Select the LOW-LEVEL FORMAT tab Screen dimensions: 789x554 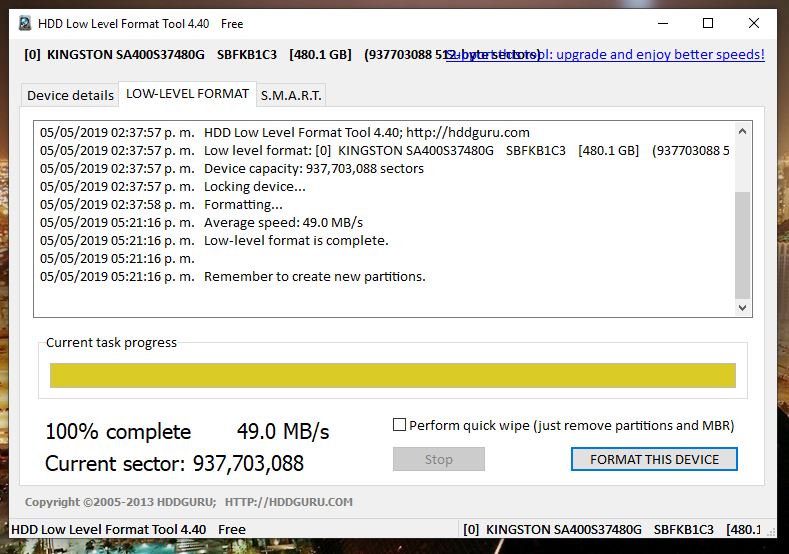pos(187,94)
